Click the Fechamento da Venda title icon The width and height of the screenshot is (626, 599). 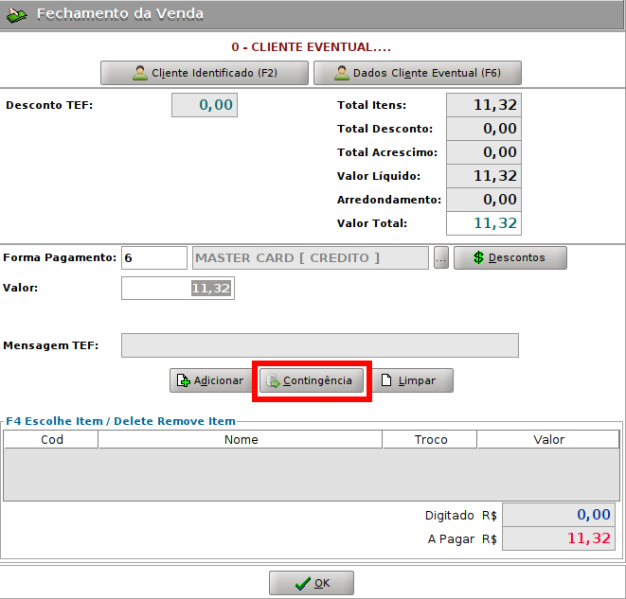point(17,15)
